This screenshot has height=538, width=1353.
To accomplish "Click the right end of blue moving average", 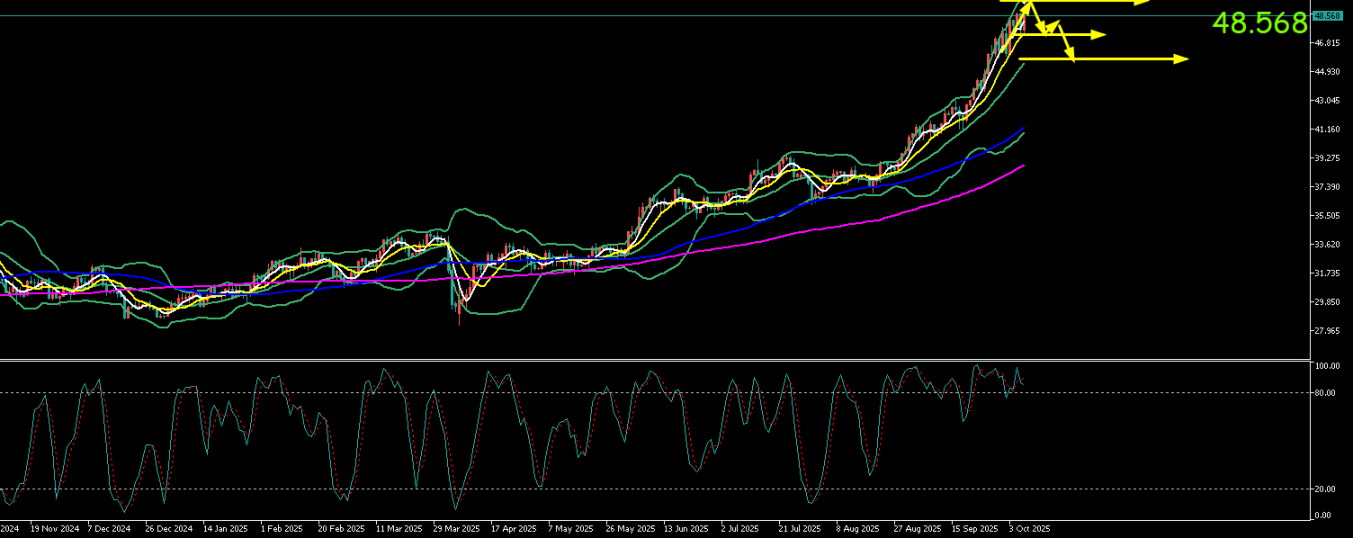I will [x=1023, y=129].
